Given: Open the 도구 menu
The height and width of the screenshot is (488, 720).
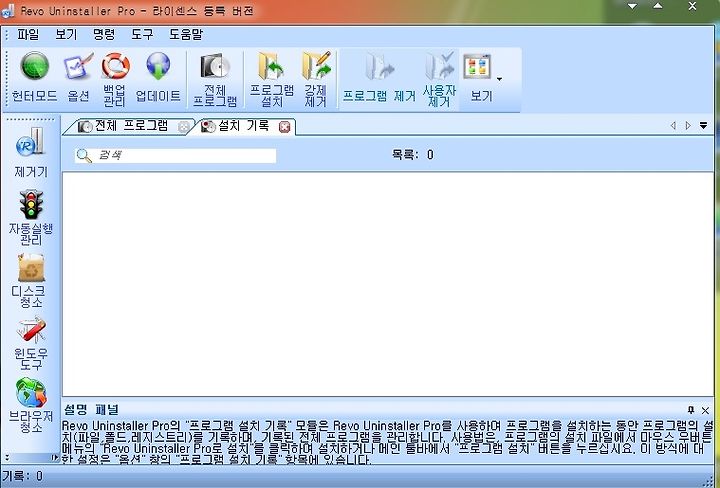Looking at the screenshot, I should pyautogui.click(x=142, y=34).
